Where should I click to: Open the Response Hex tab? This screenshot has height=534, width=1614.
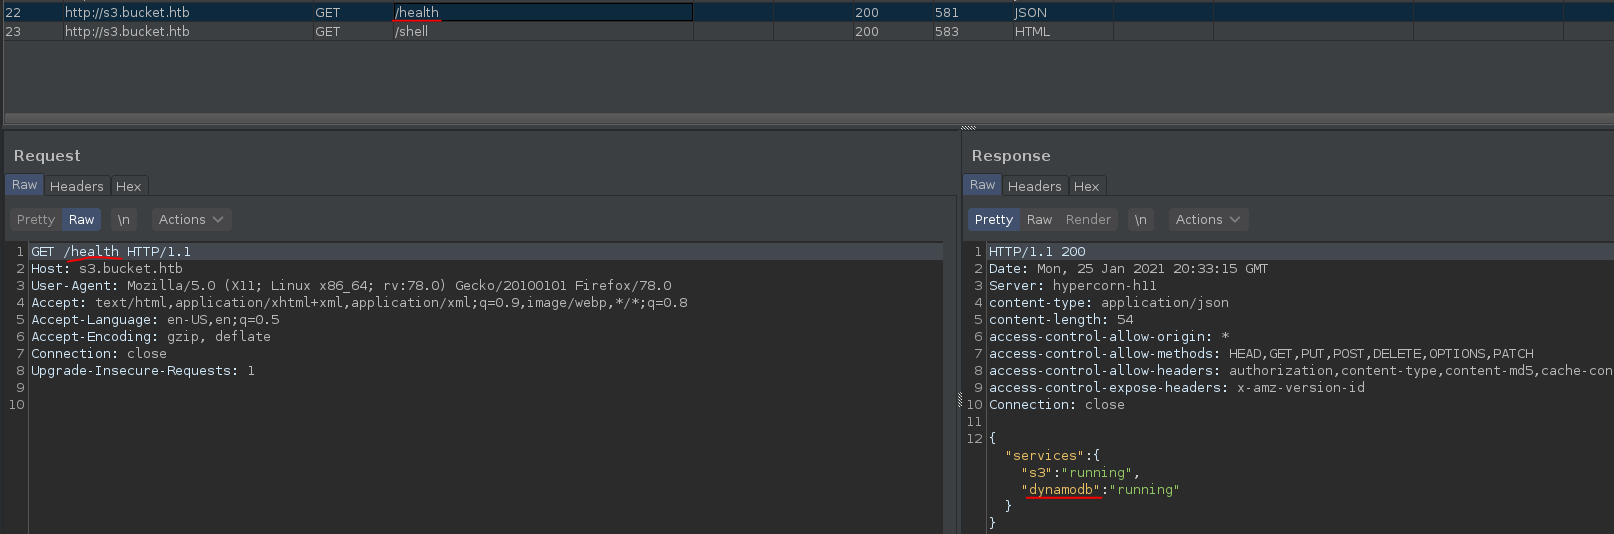[x=1086, y=186]
